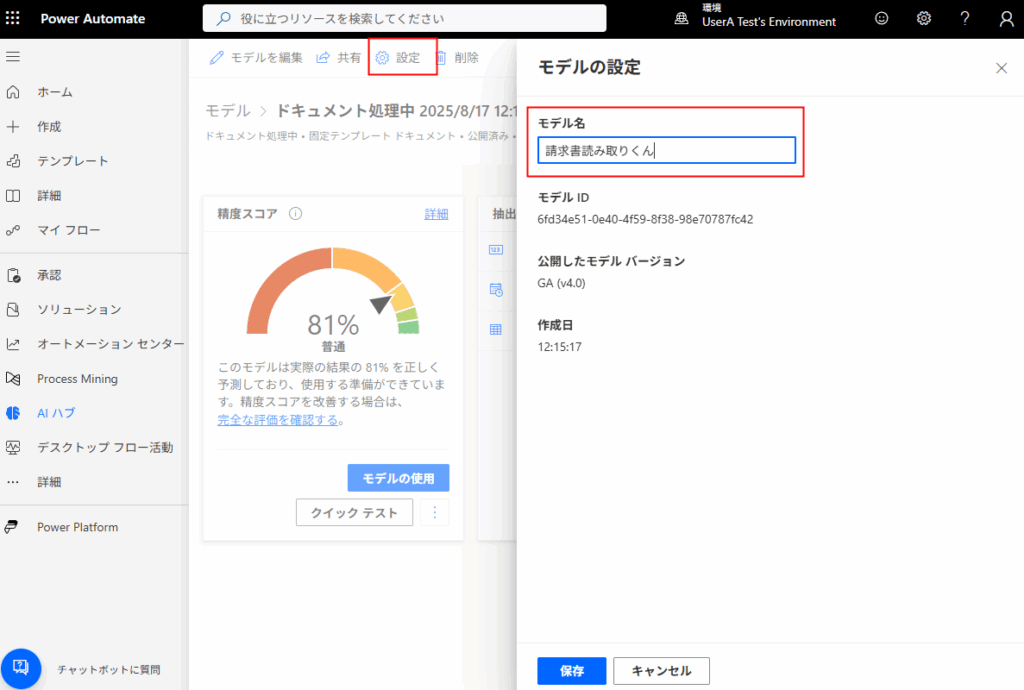Collapse the left navigation hamburger menu
The height and width of the screenshot is (690, 1024).
[13, 57]
